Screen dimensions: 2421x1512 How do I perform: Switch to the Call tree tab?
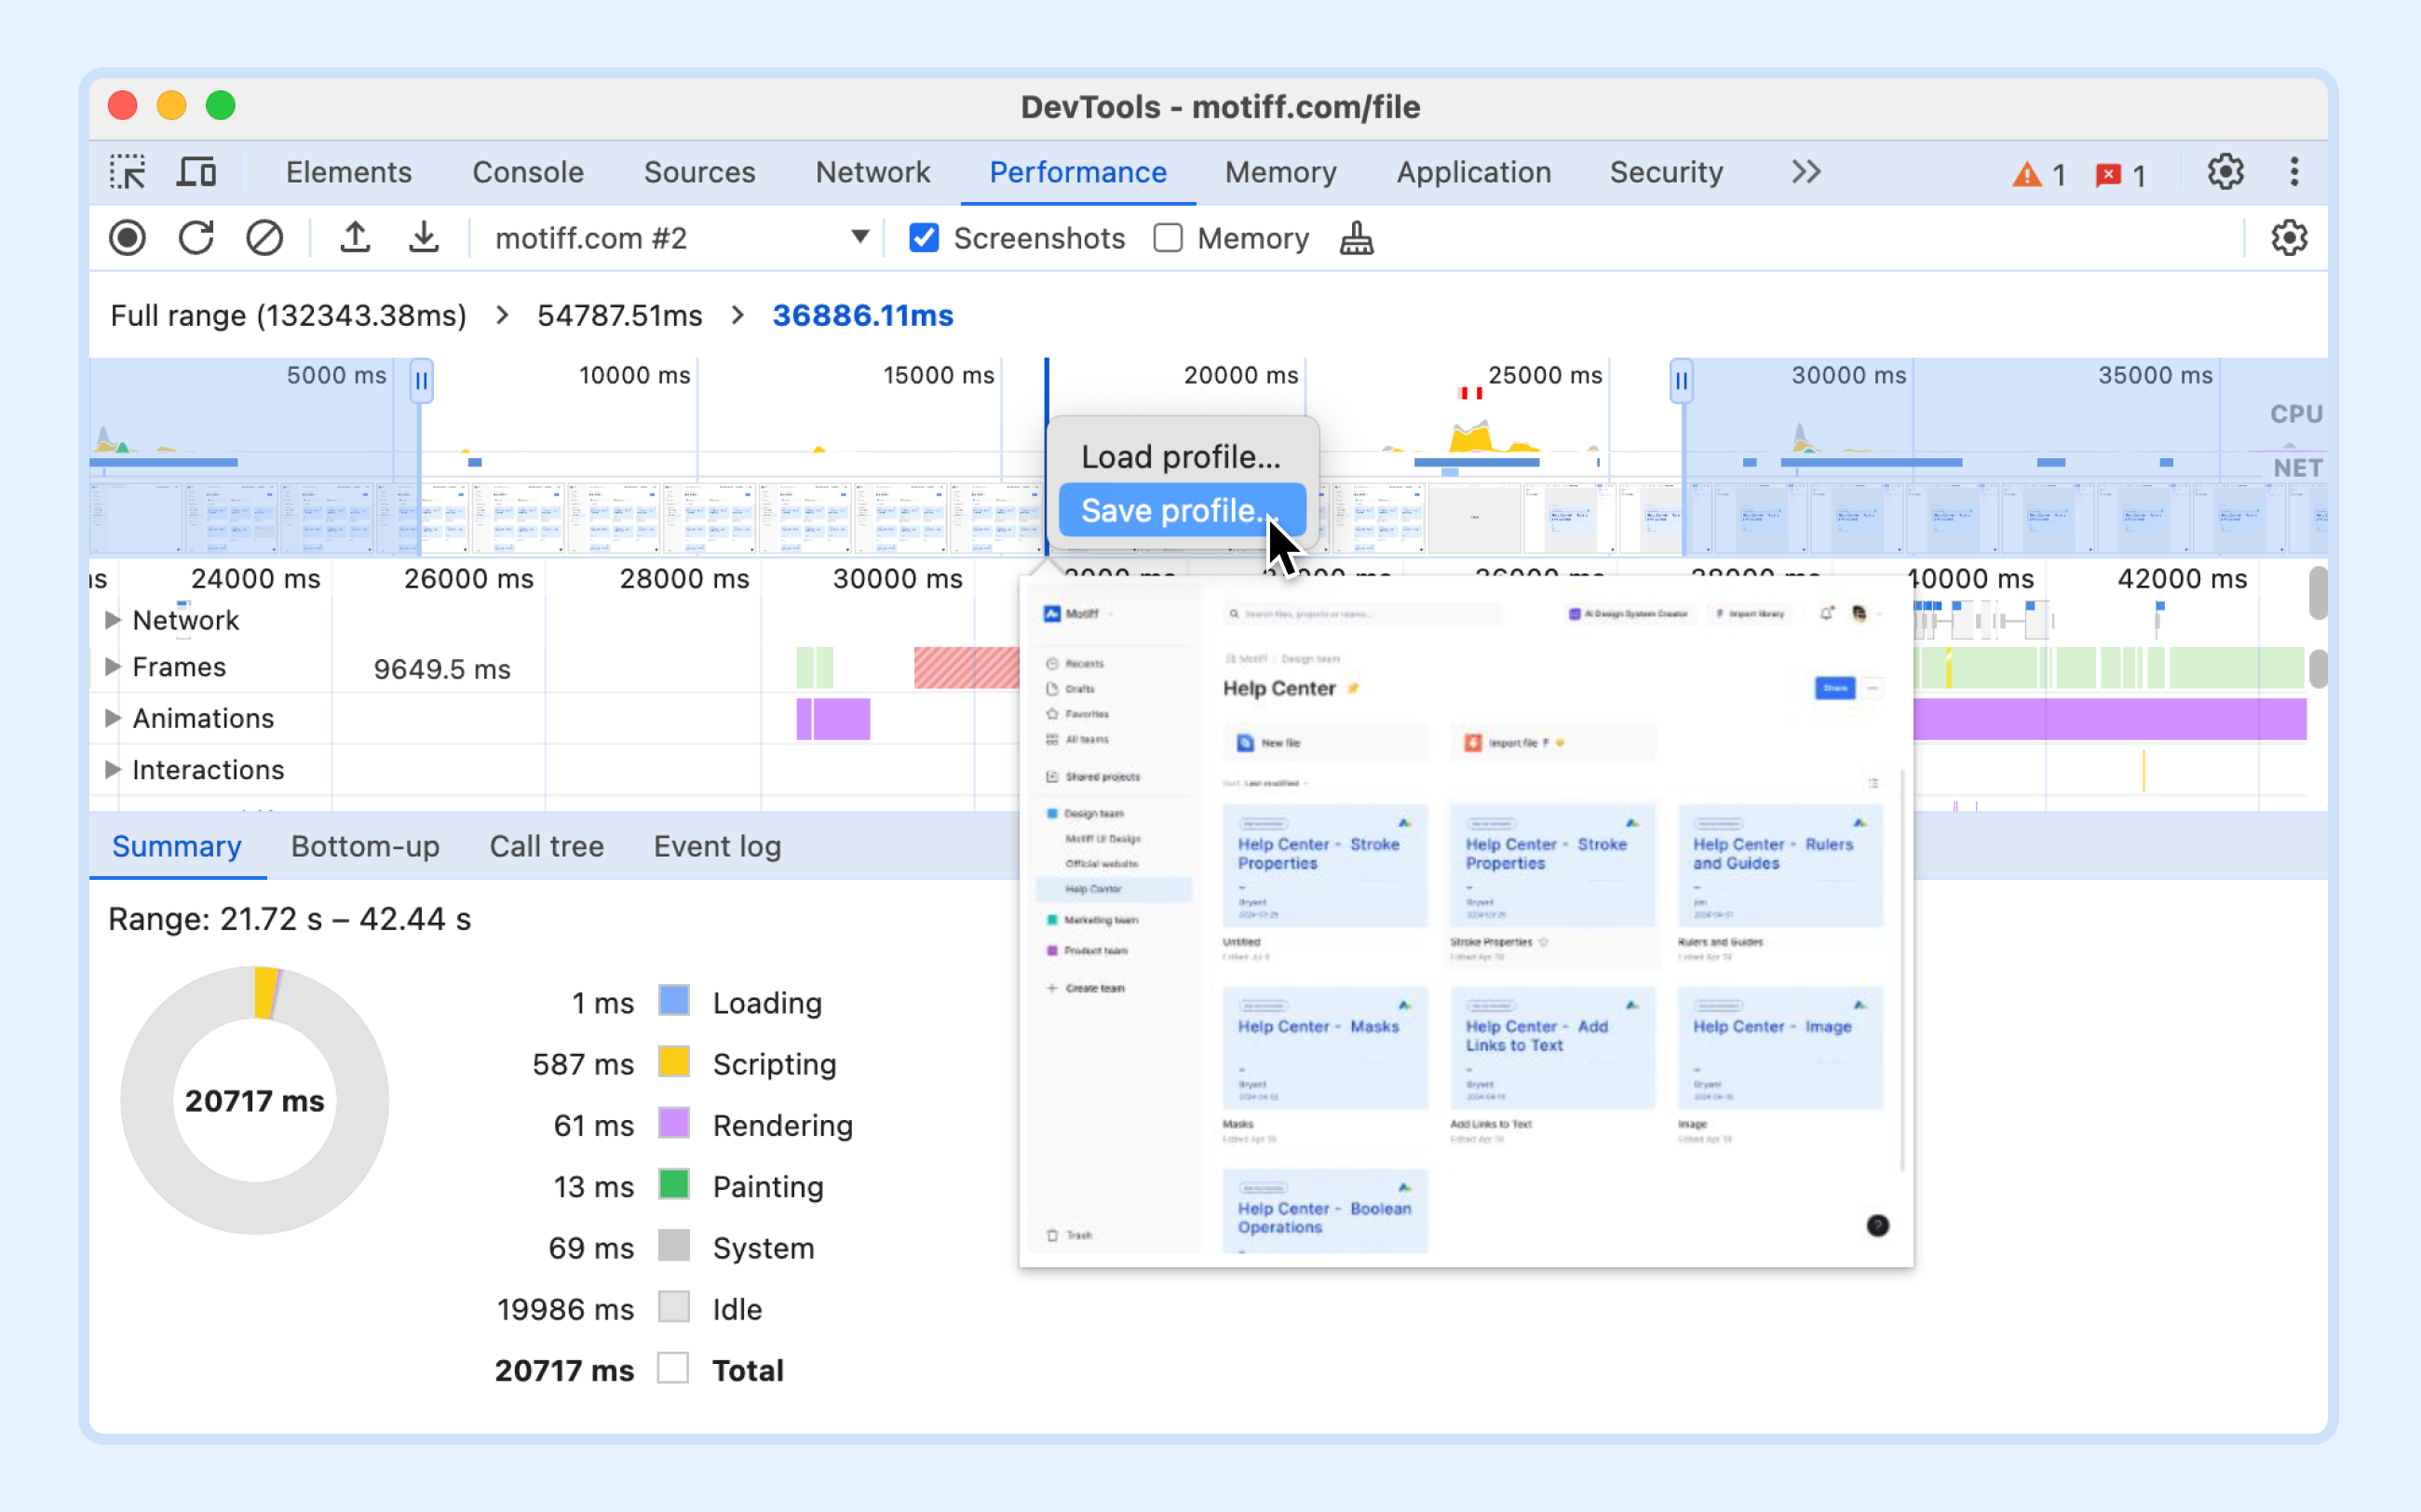pos(546,846)
